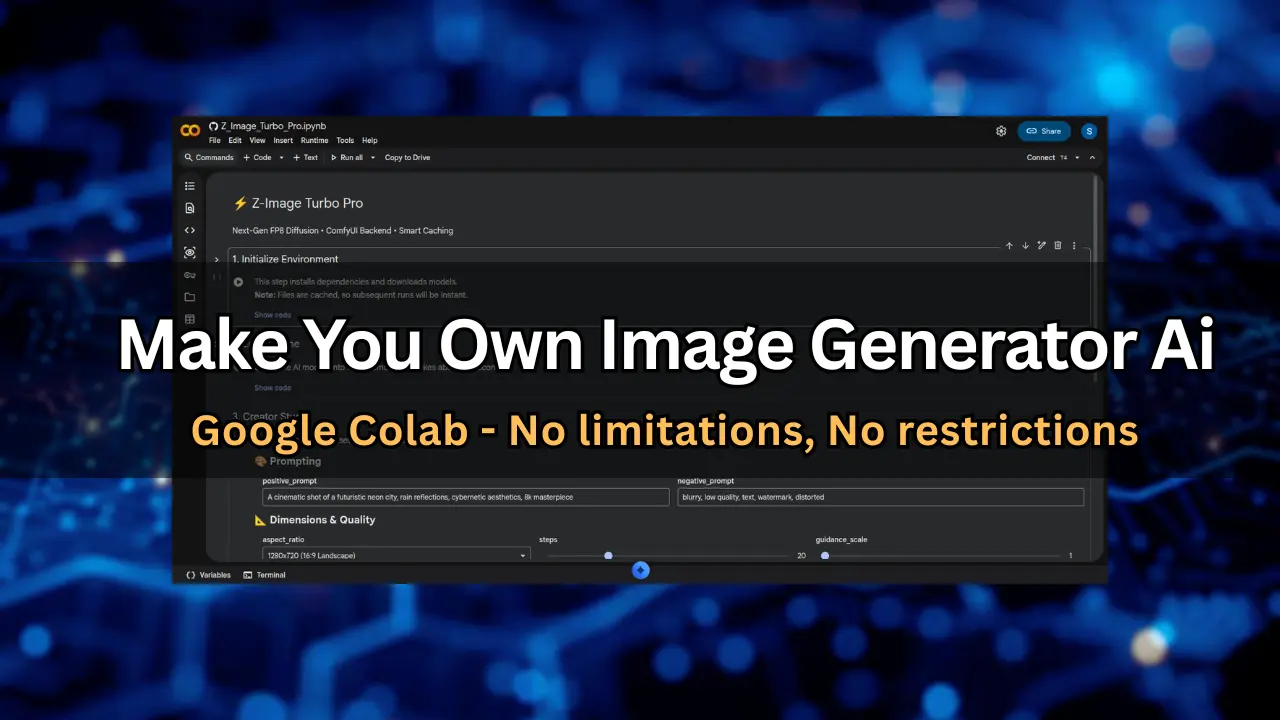Collapse the Initialize Environment section

[x=216, y=259]
